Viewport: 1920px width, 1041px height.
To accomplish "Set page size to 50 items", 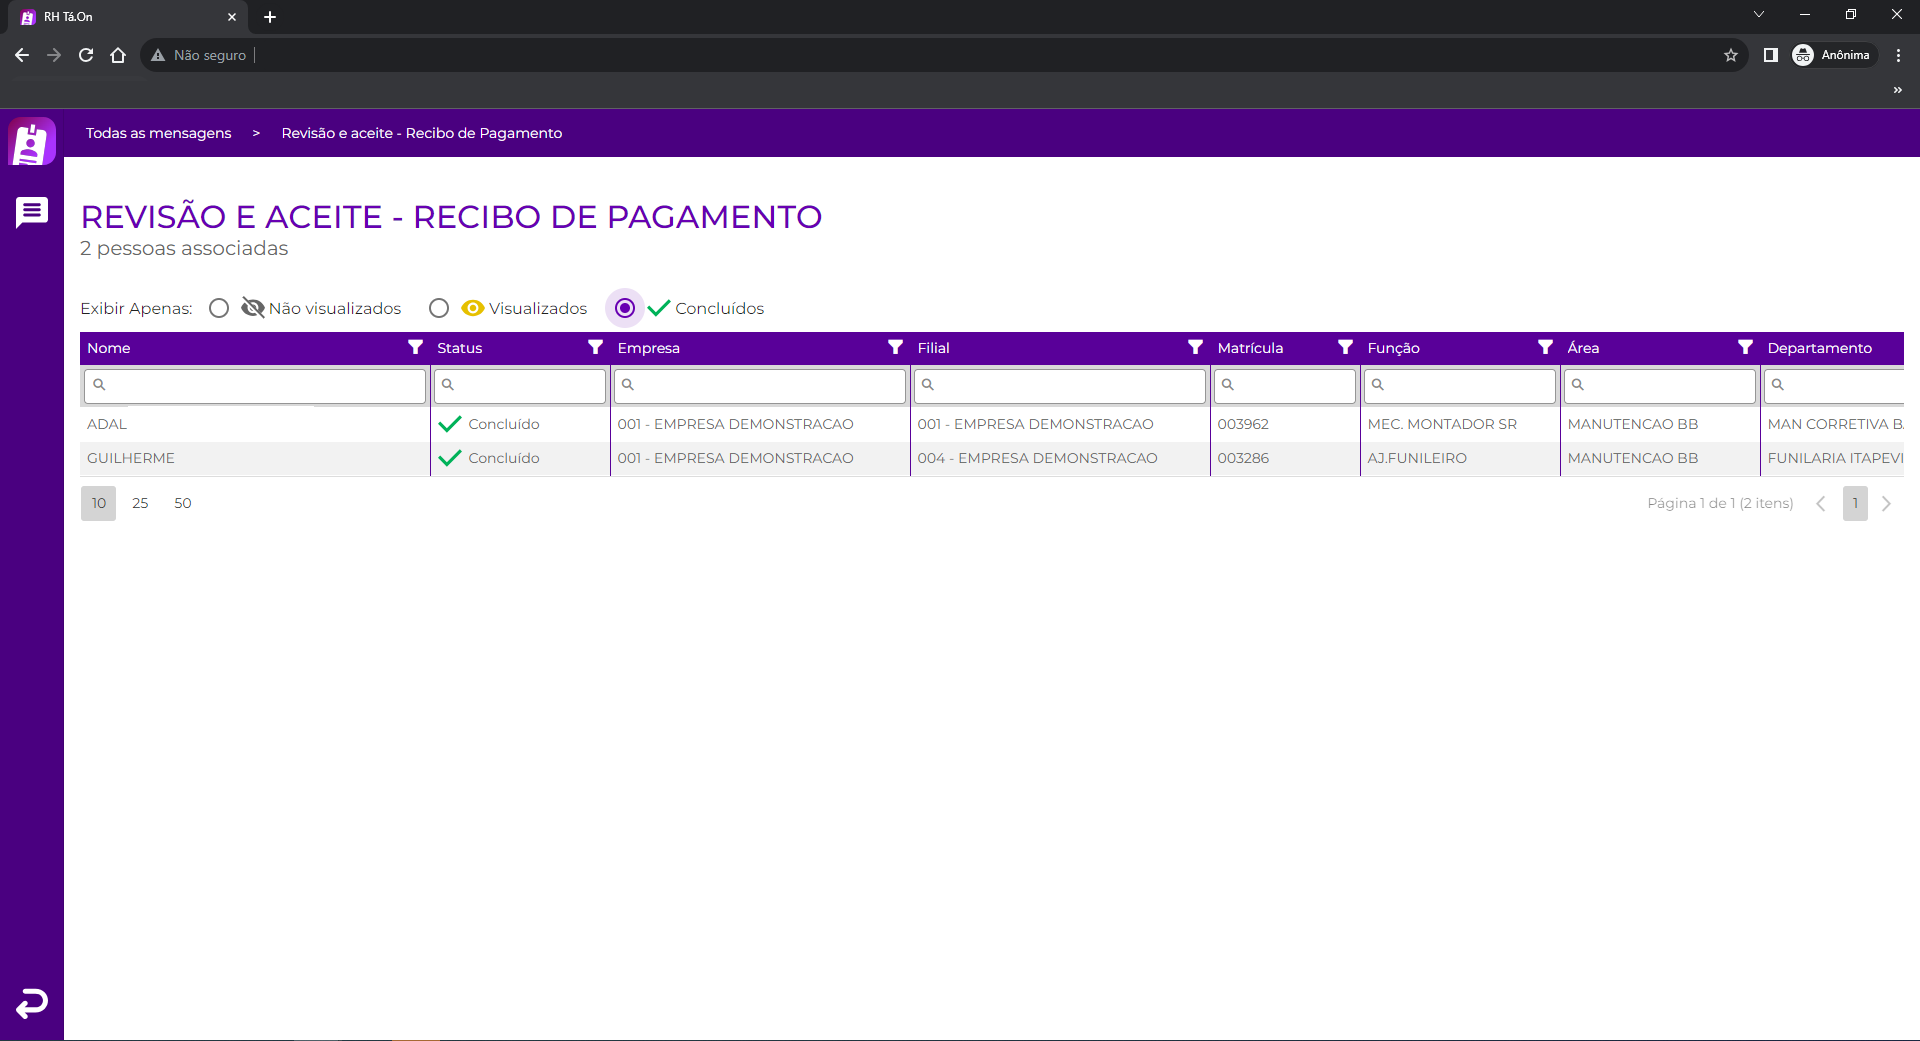I will [183, 503].
